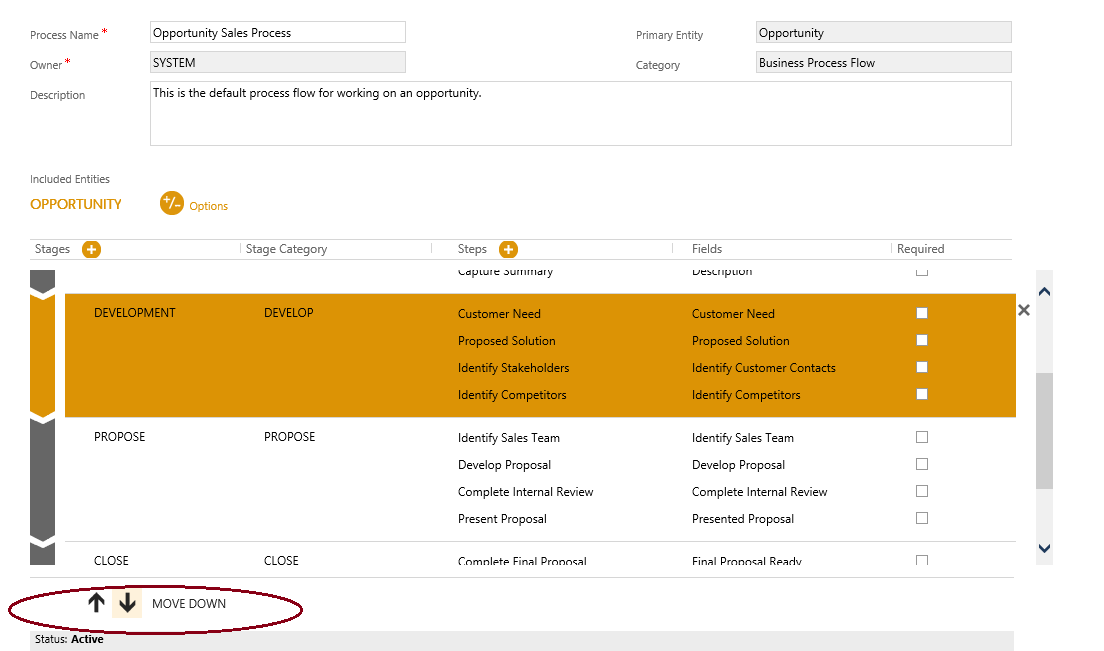Click the Owner field showing SYSTEM
This screenshot has height=651, width=1104.
point(277,62)
